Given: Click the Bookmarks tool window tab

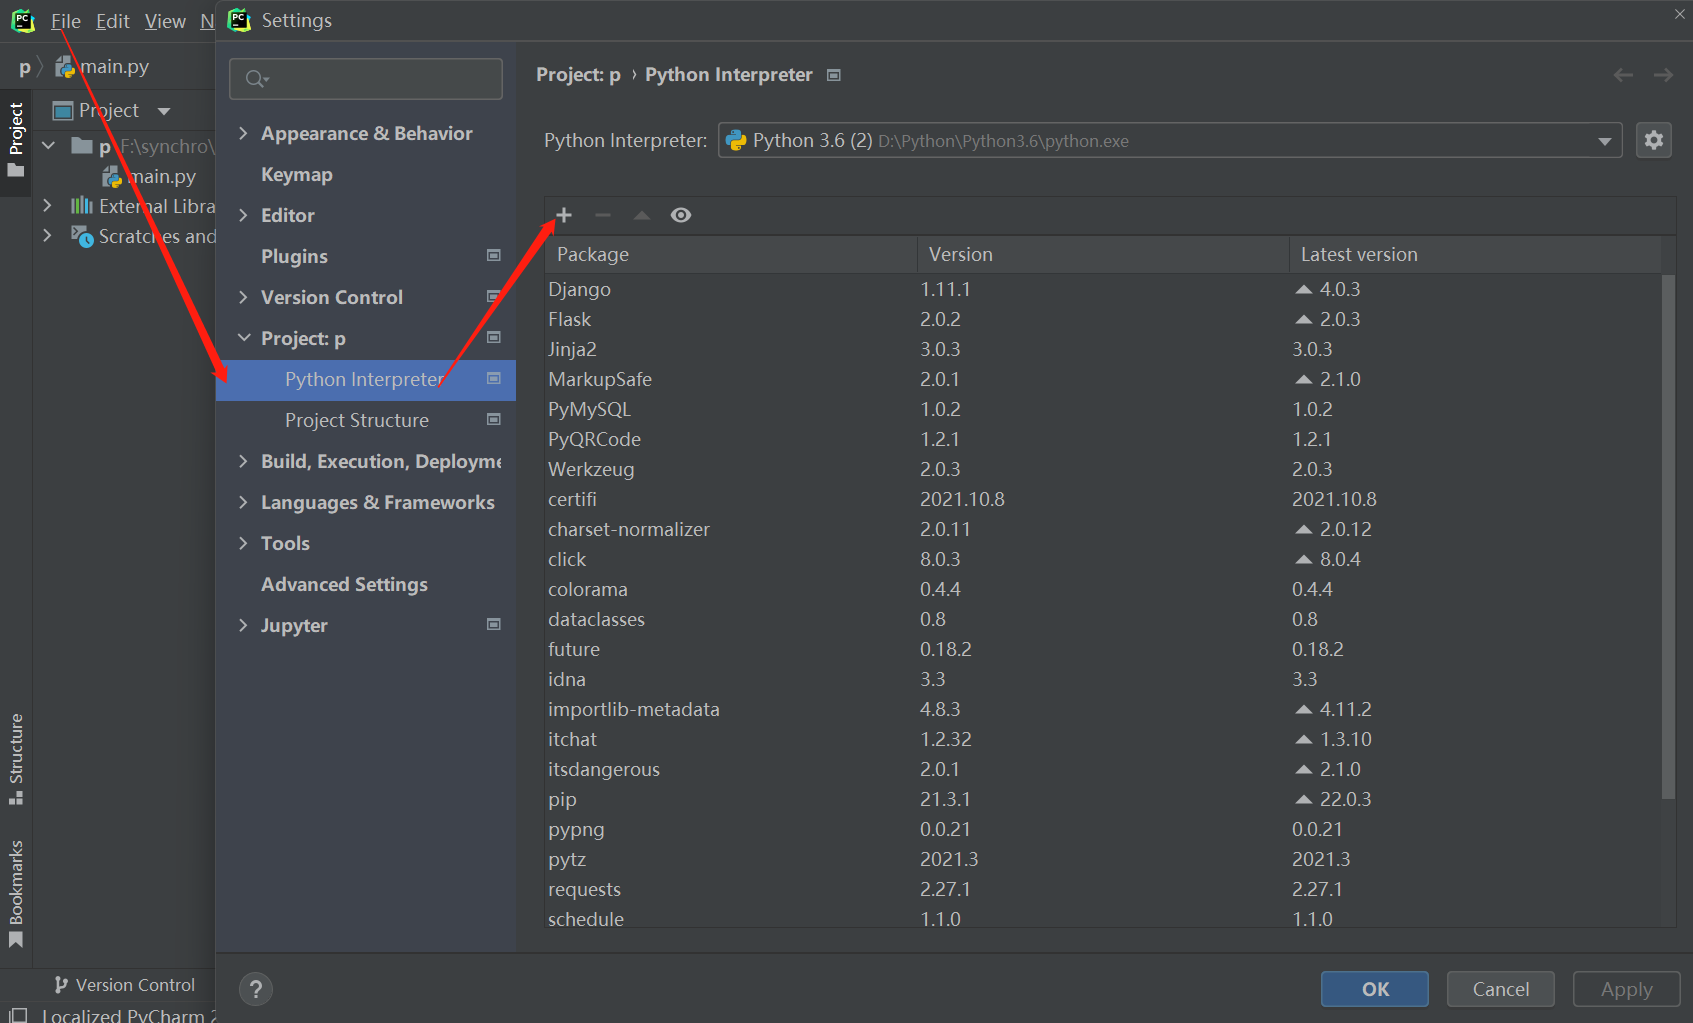Looking at the screenshot, I should pyautogui.click(x=16, y=893).
